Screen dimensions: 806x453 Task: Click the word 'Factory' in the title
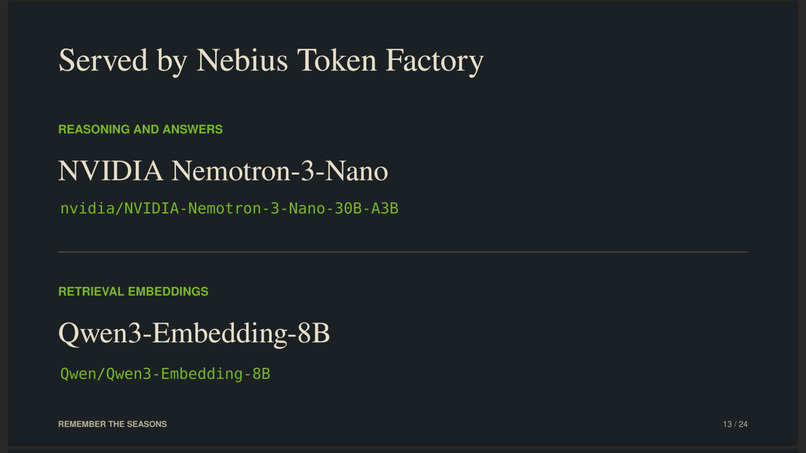click(x=434, y=61)
